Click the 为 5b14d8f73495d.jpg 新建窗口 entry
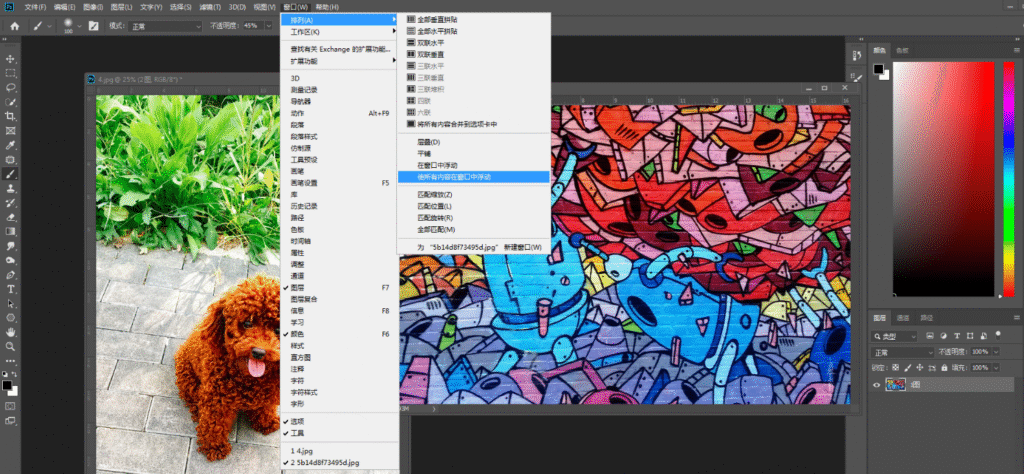This screenshot has width=1024, height=474. pyautogui.click(x=473, y=247)
